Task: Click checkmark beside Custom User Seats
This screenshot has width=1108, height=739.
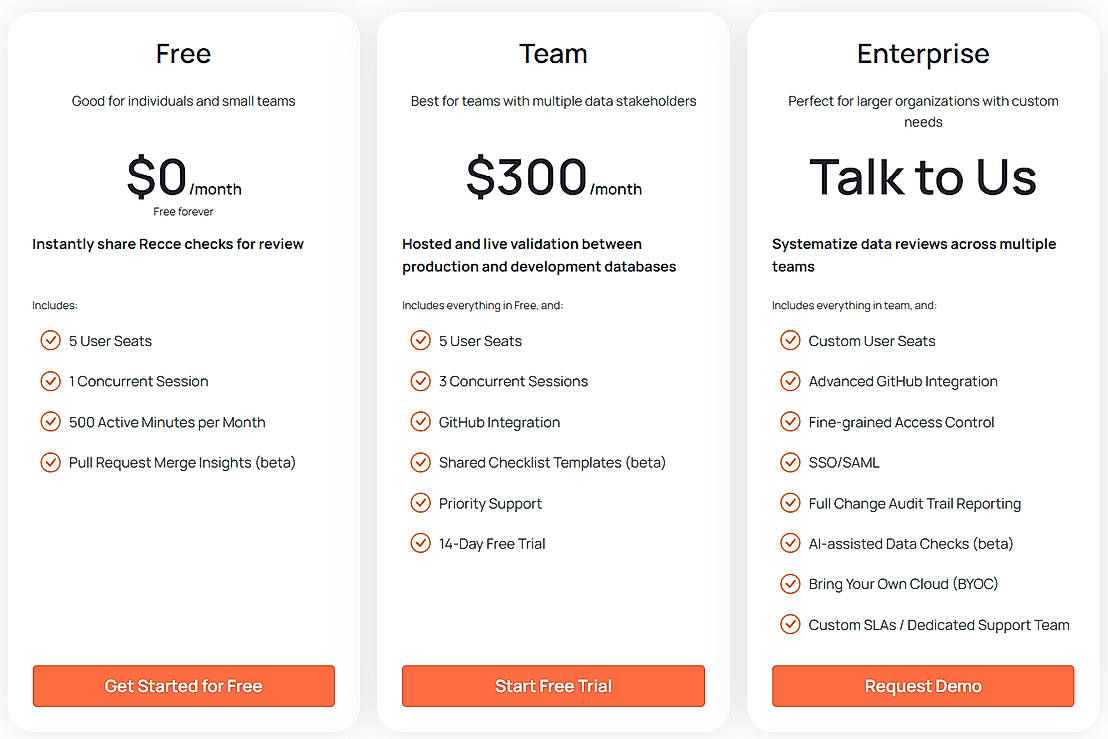Action: click(x=790, y=341)
